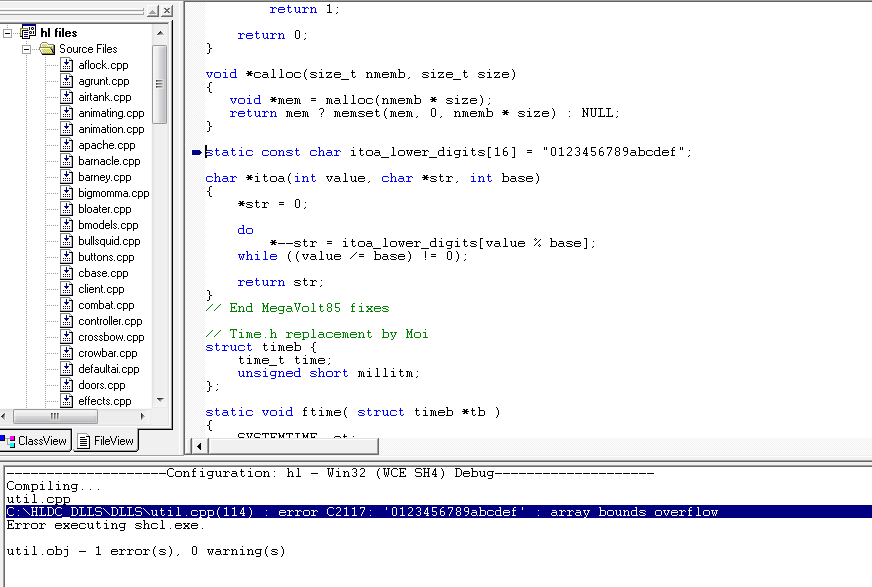Click the workspace panel dock button
Screen dimensions: 872x587
point(153,11)
